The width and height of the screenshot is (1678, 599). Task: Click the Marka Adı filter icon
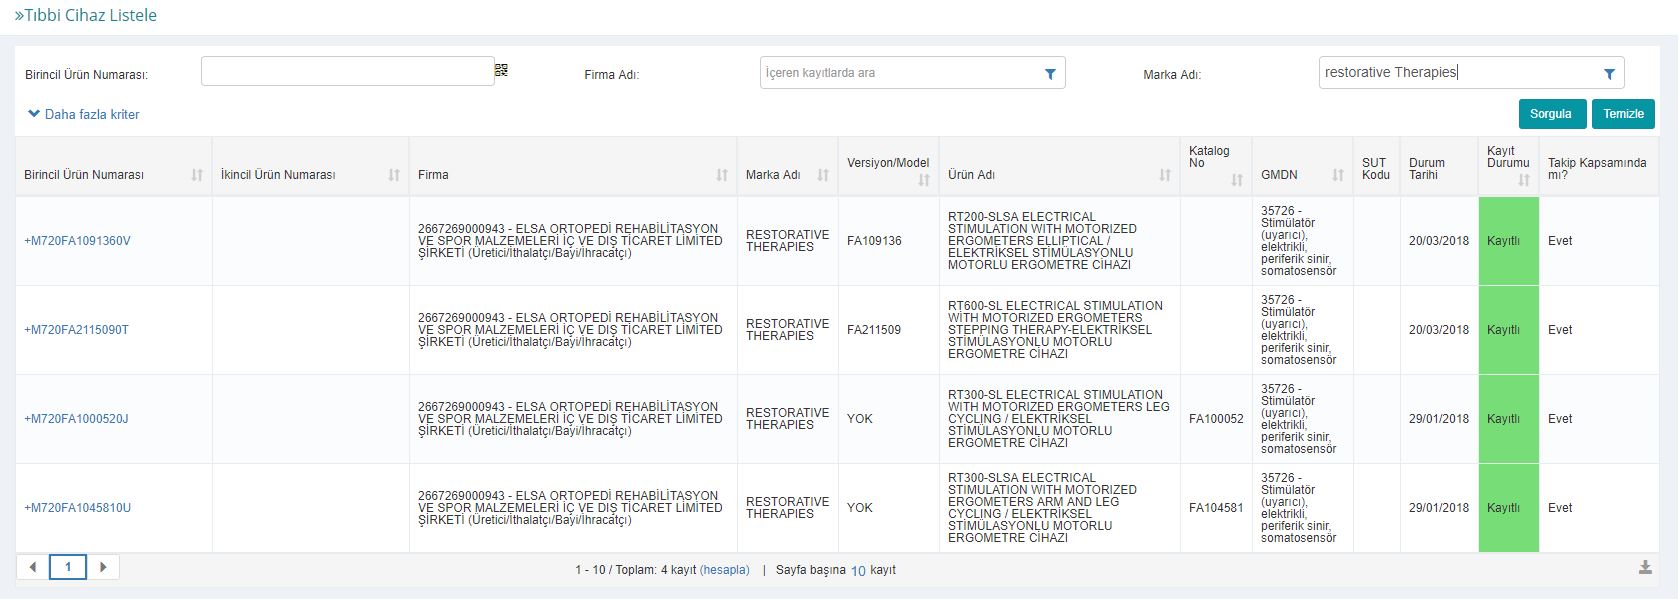(x=1609, y=74)
